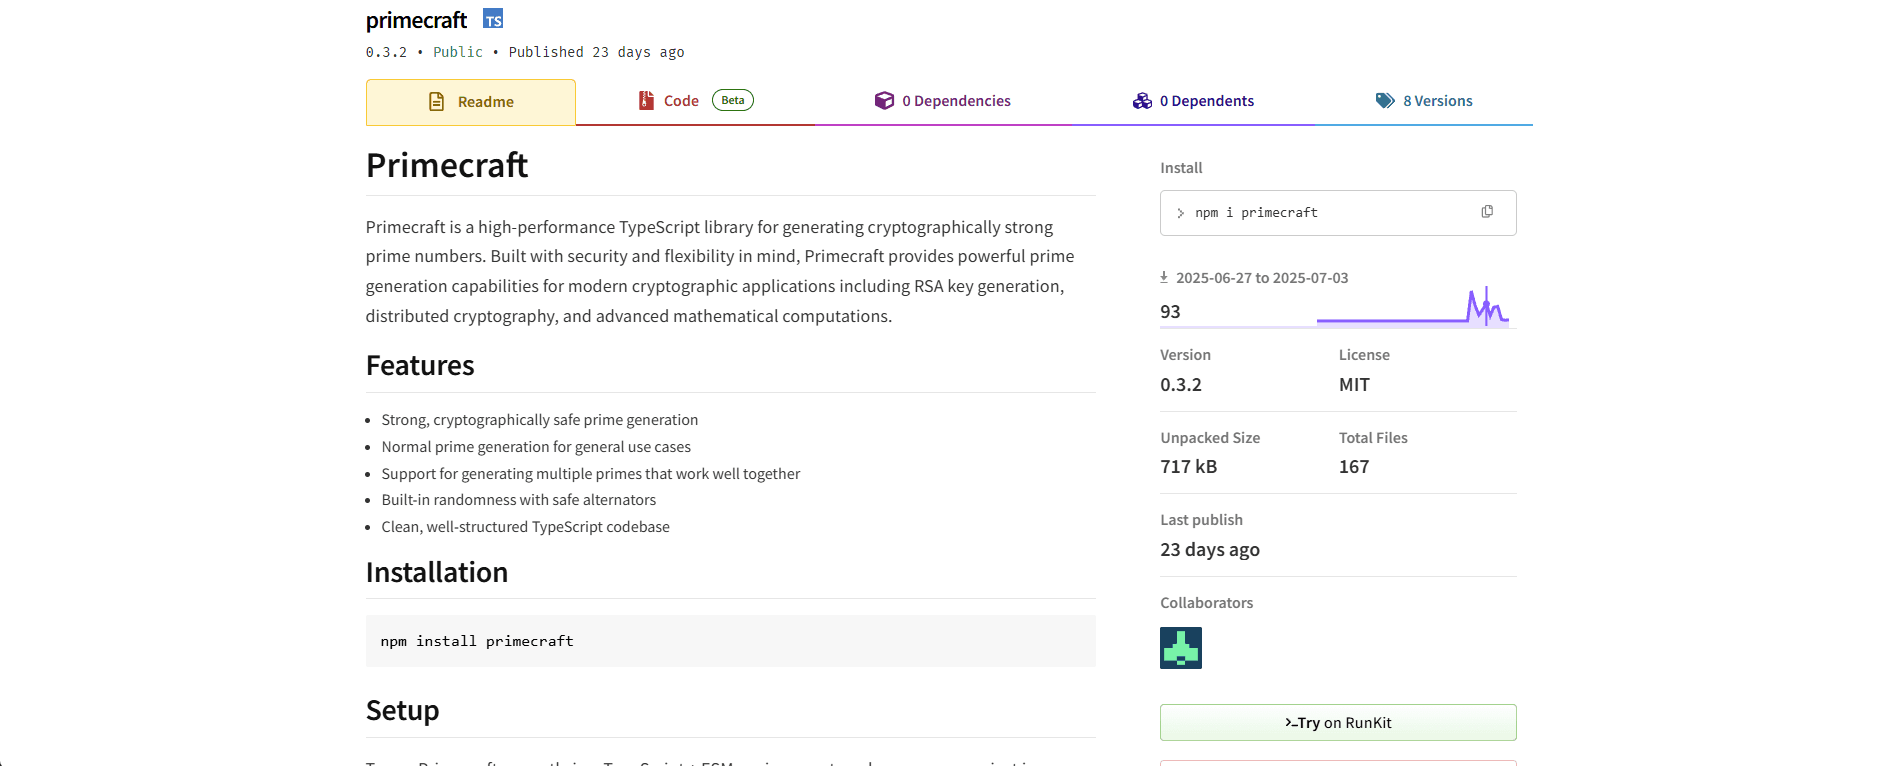Click the Install label in sidebar
The image size is (1899, 766).
click(1181, 168)
